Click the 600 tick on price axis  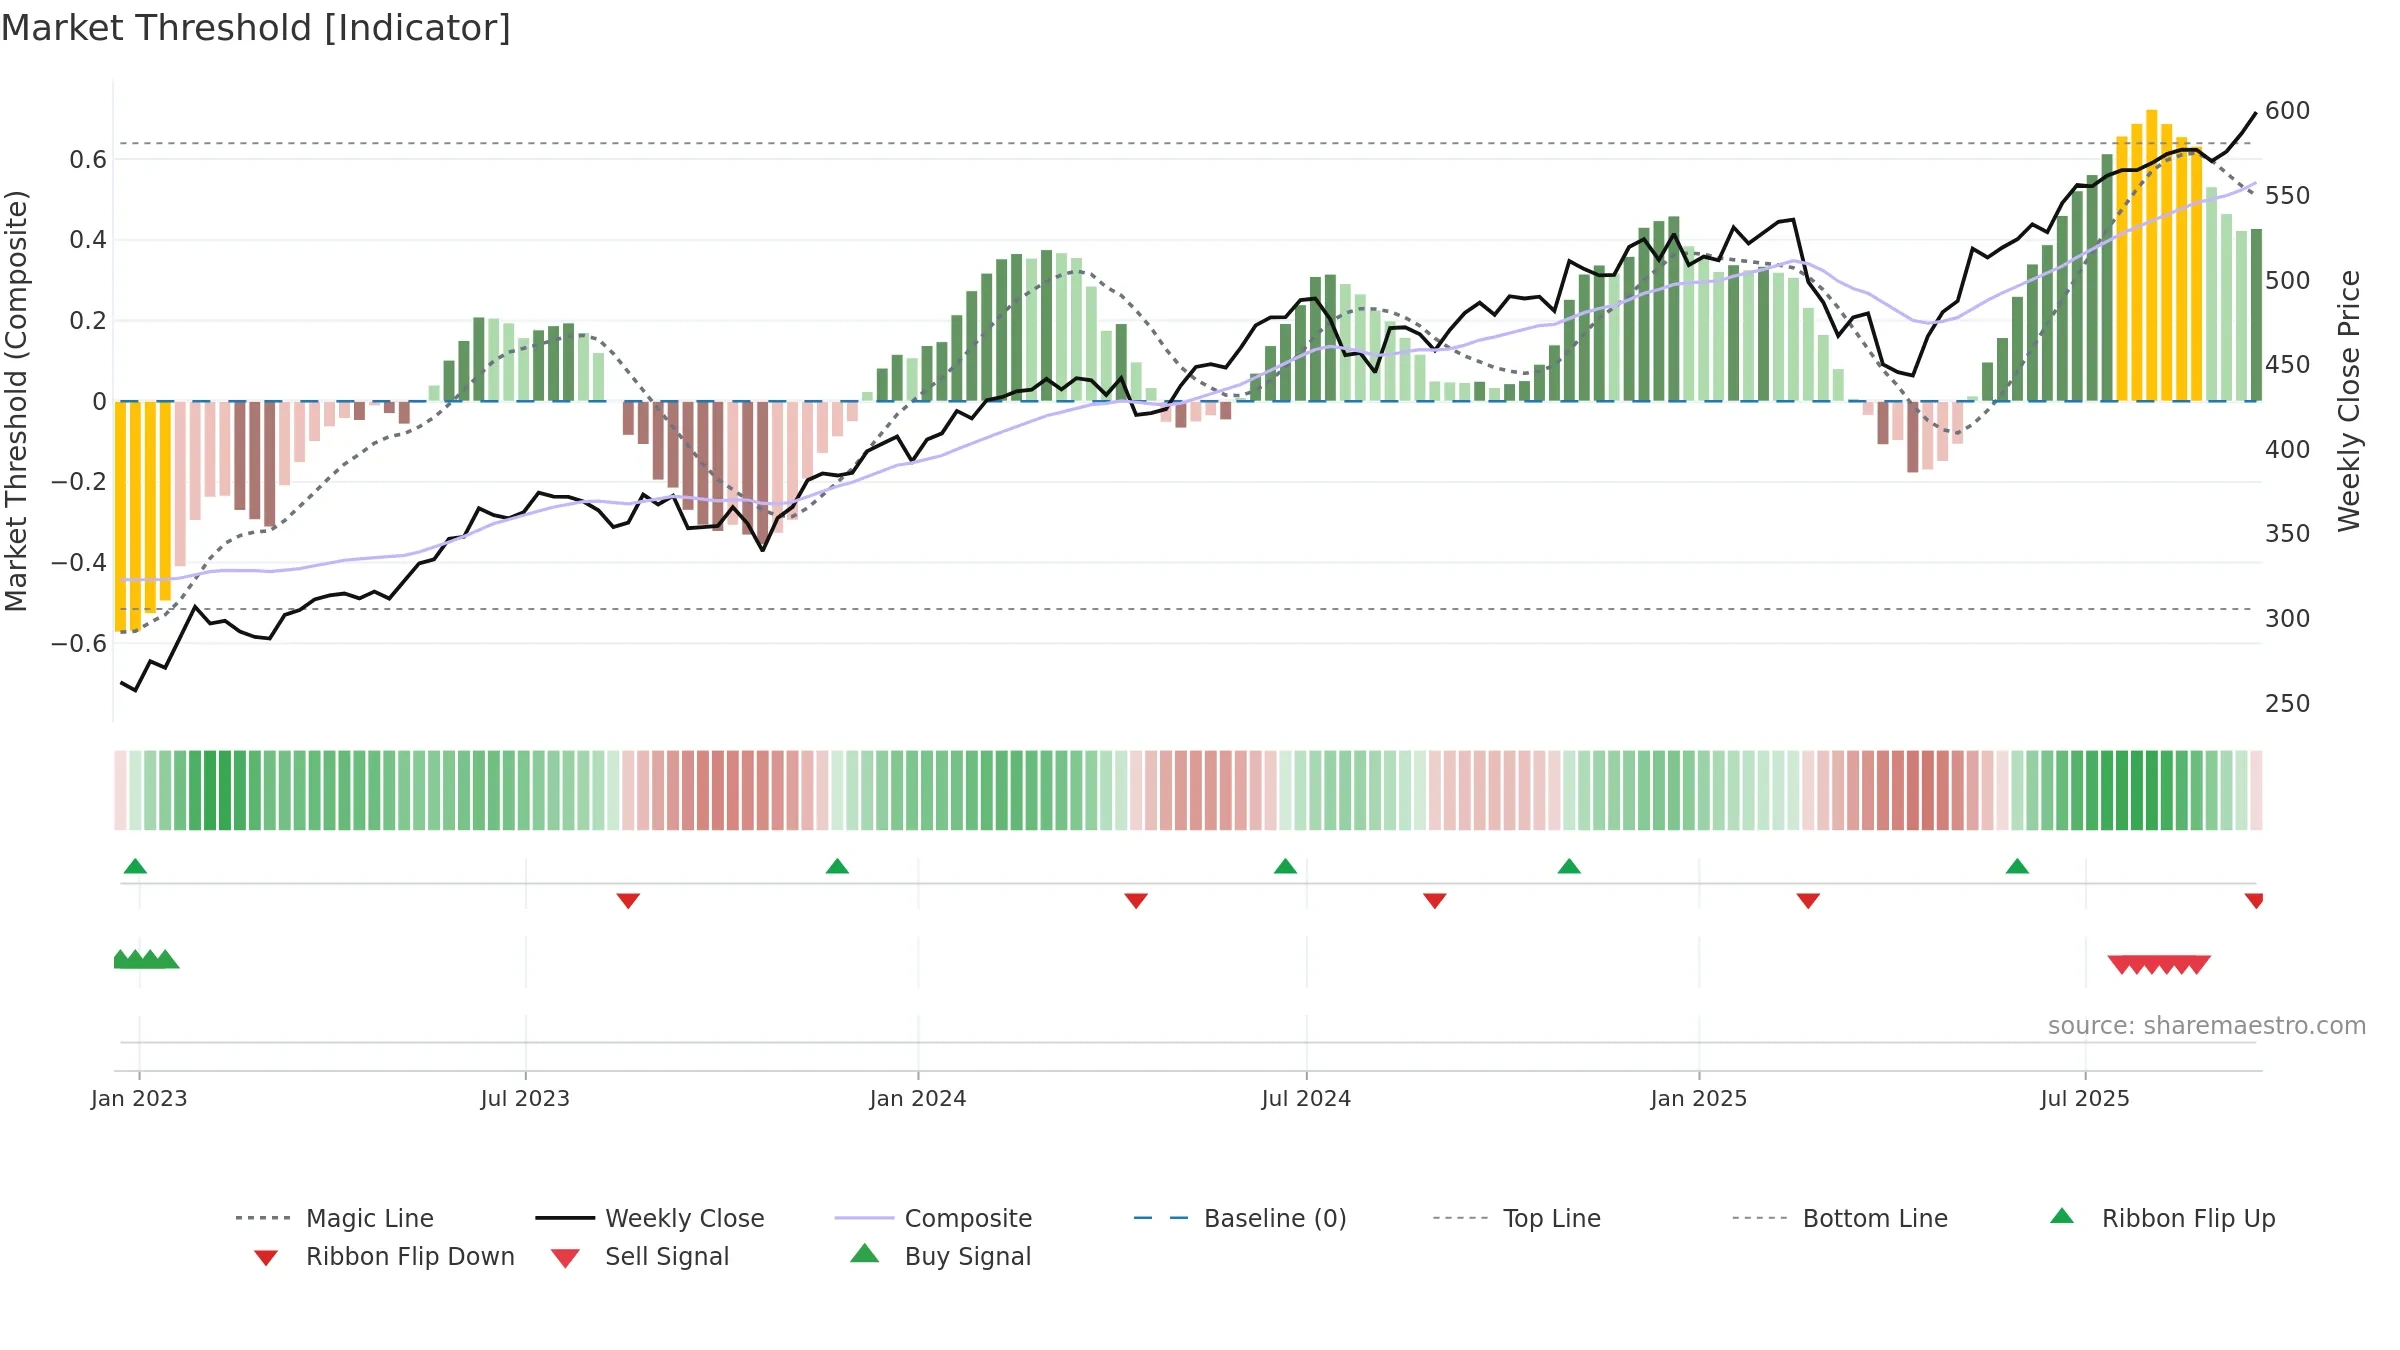click(2288, 111)
